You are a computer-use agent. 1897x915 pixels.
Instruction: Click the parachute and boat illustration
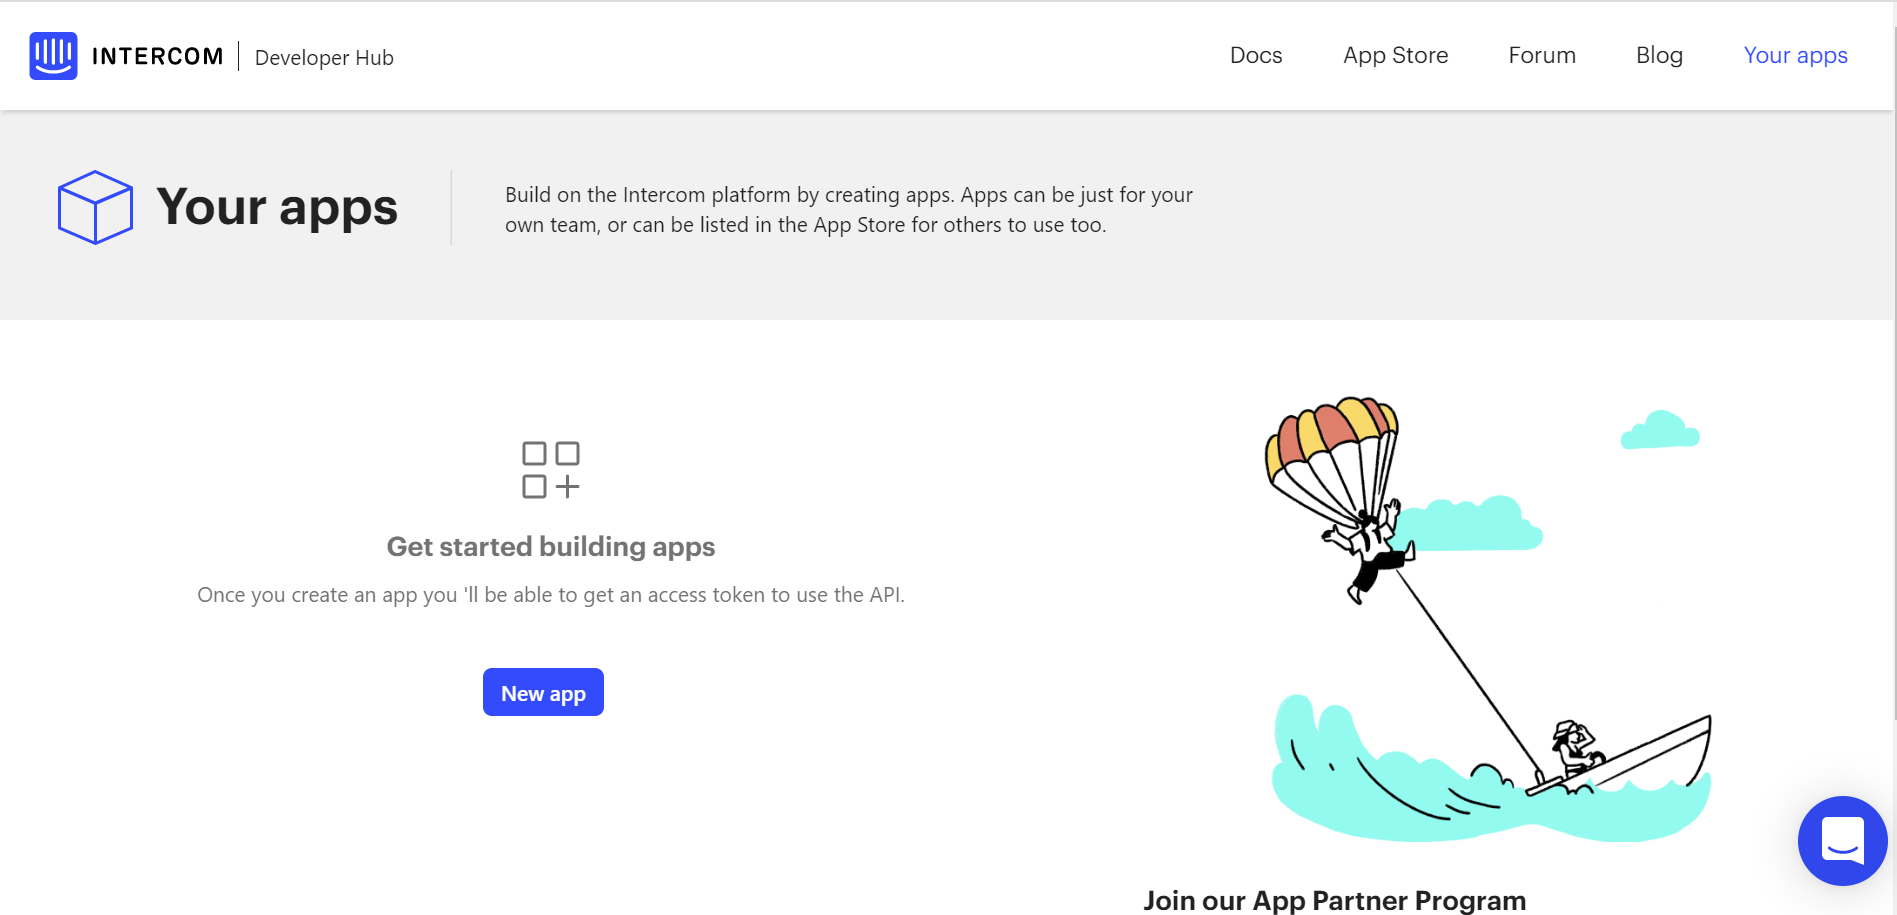(1490, 618)
